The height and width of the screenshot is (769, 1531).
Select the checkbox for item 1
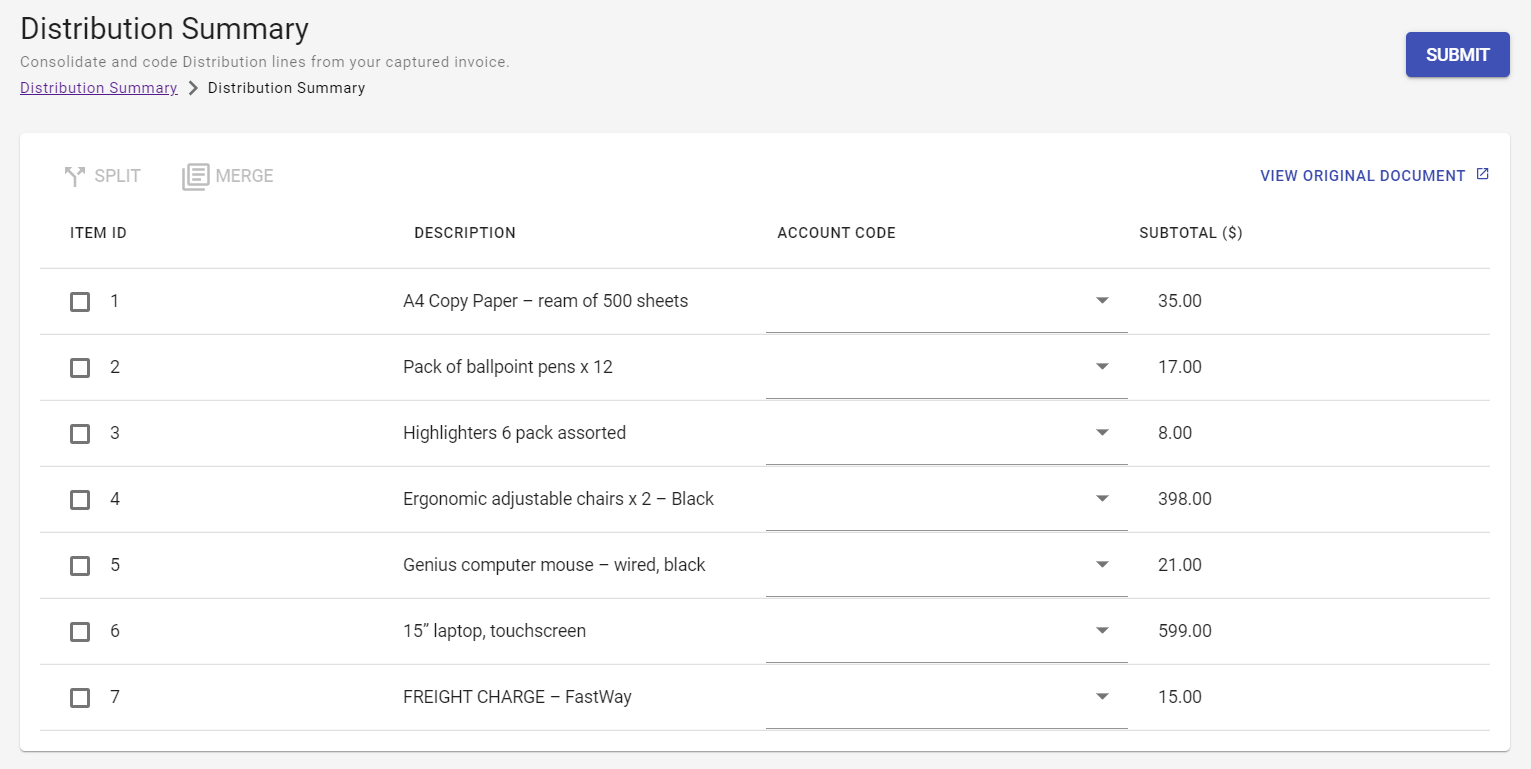(80, 301)
